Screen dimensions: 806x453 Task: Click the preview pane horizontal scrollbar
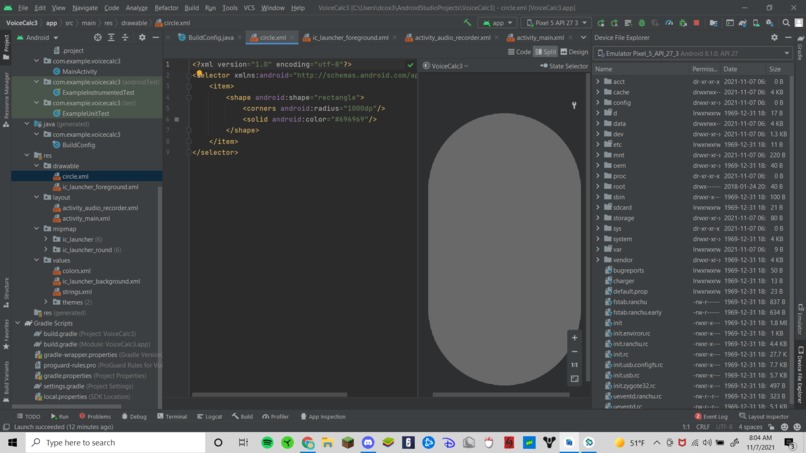[x=501, y=395]
